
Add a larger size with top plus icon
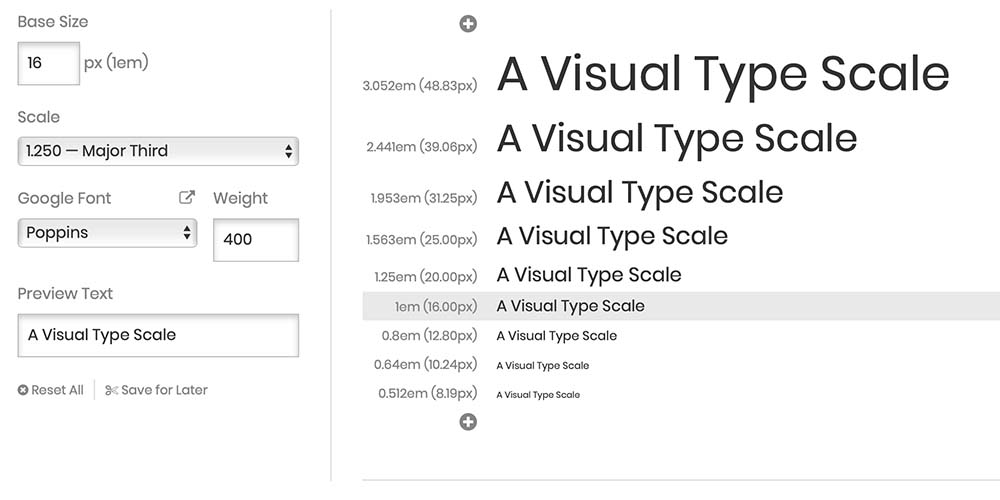[x=468, y=24]
